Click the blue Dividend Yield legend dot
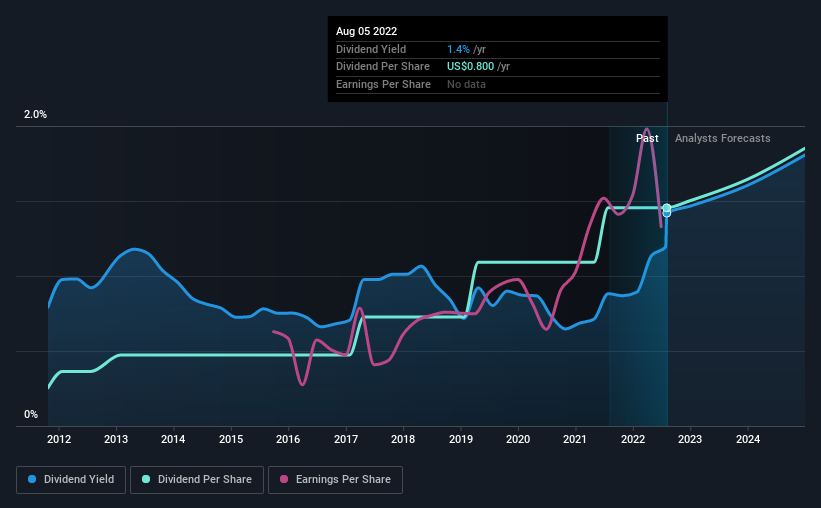 (x=32, y=479)
